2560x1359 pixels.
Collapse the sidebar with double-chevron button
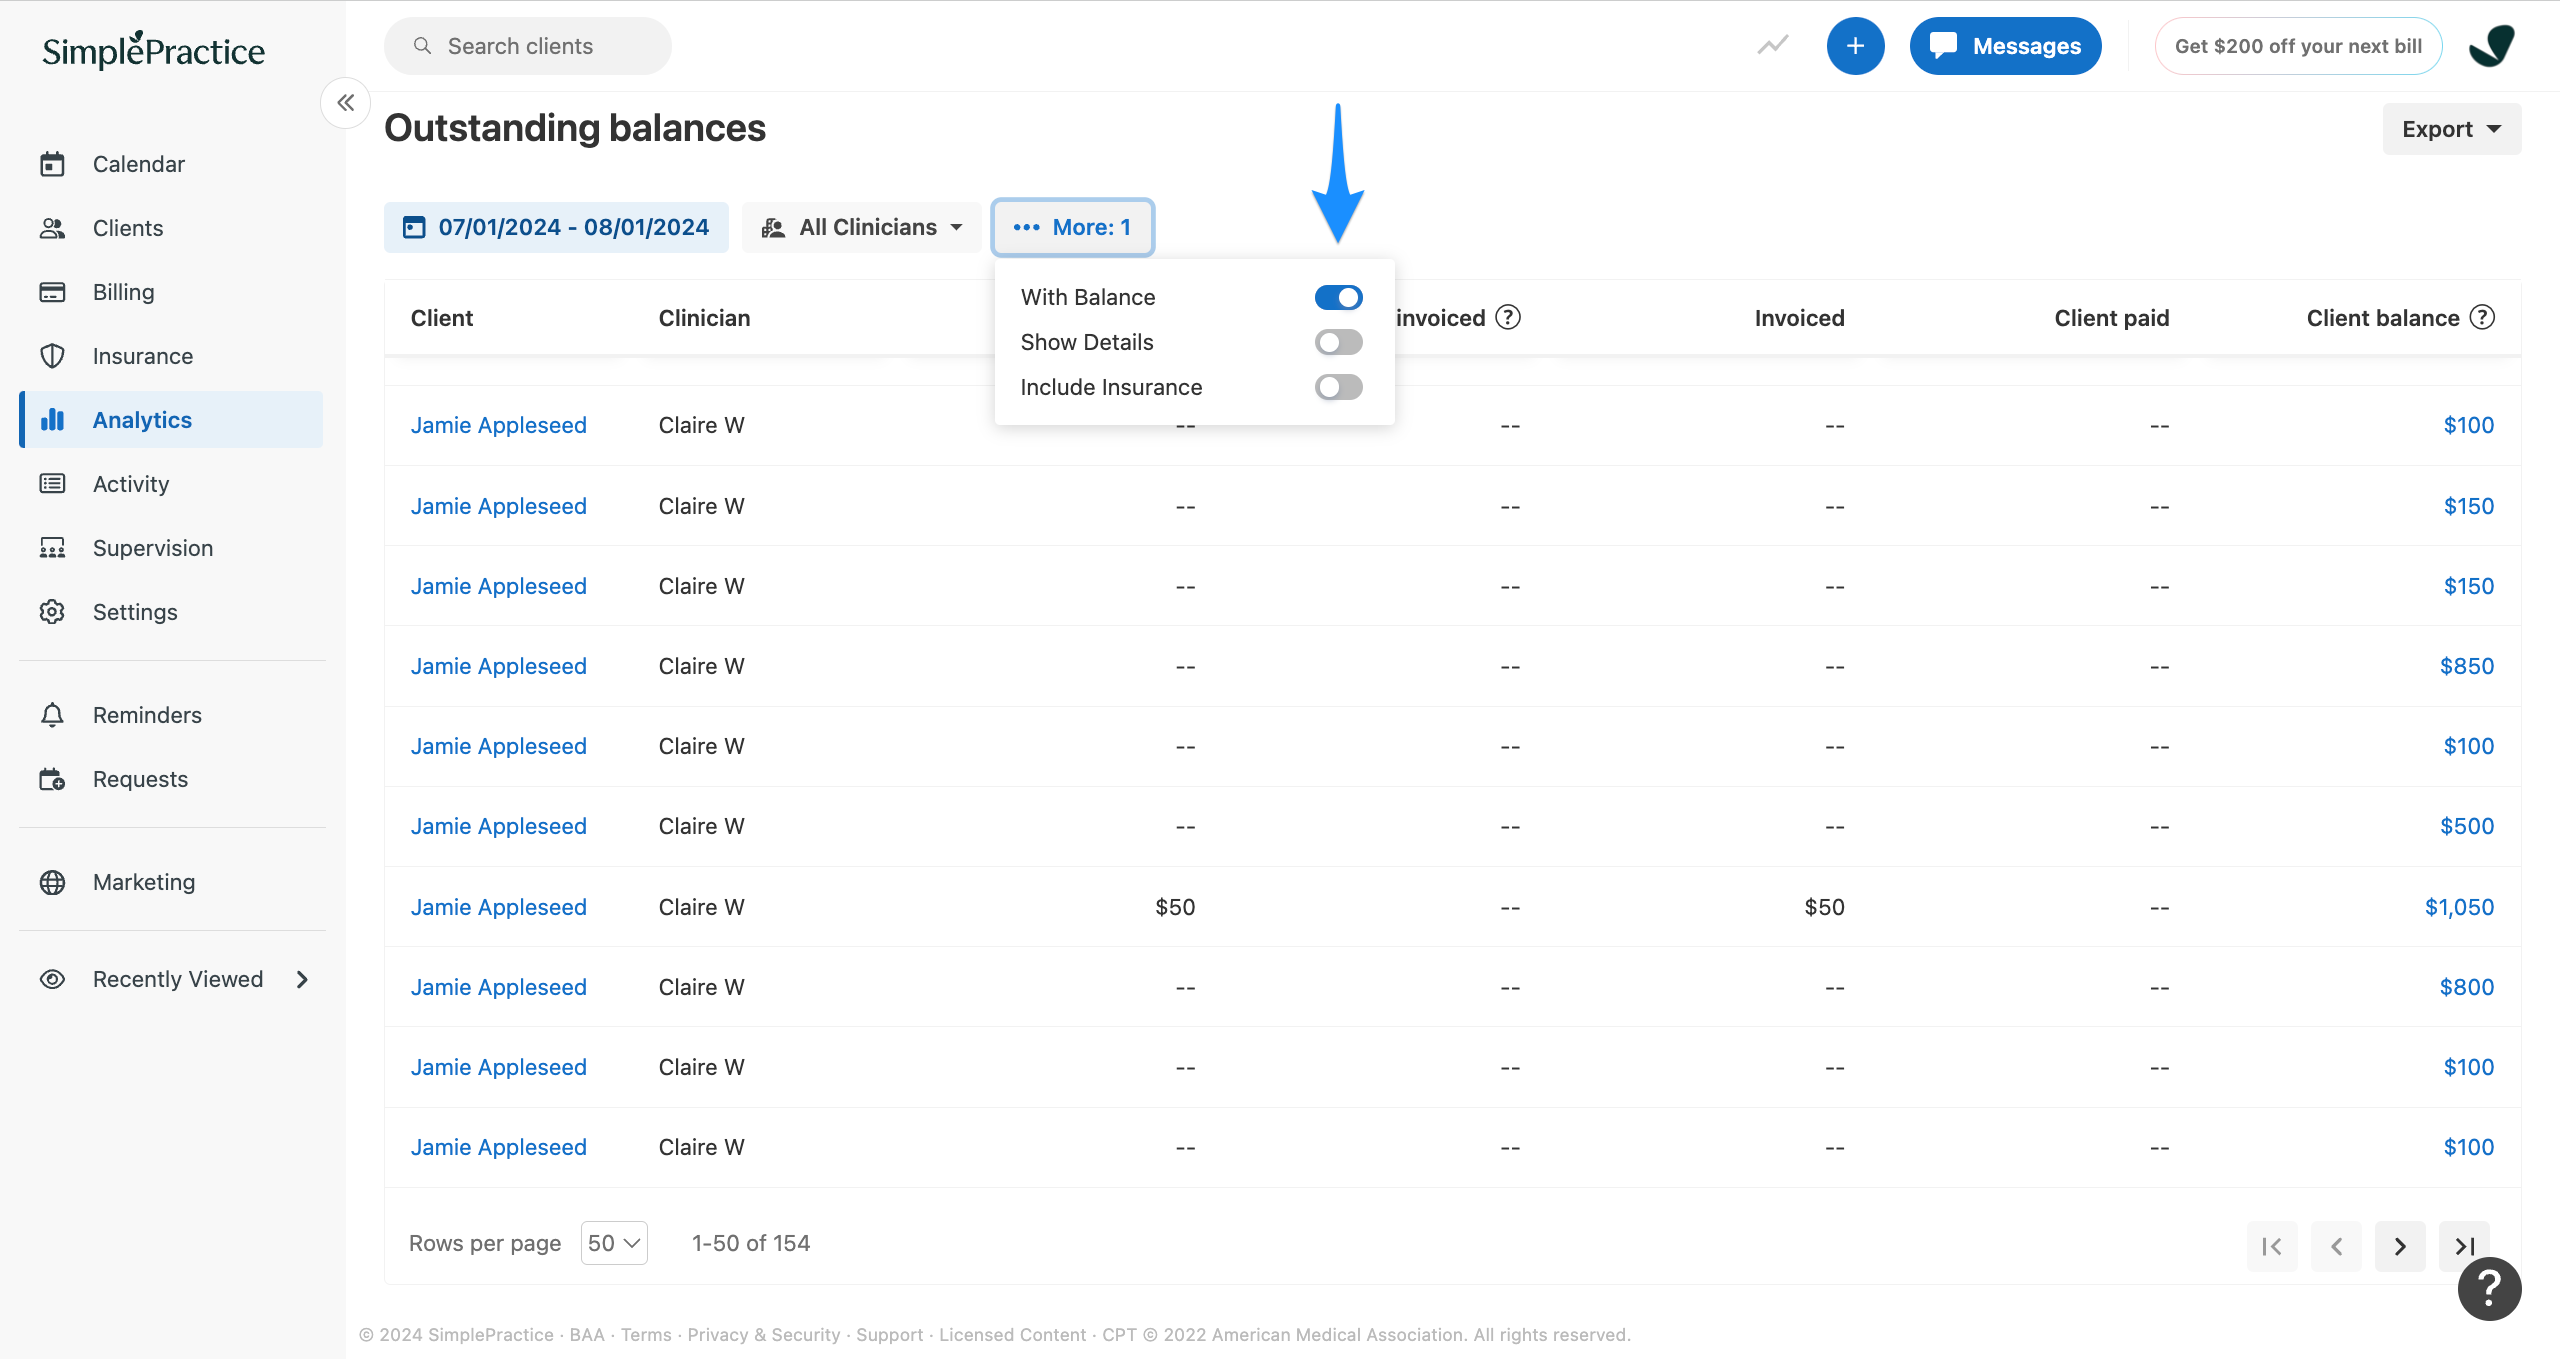pyautogui.click(x=345, y=102)
